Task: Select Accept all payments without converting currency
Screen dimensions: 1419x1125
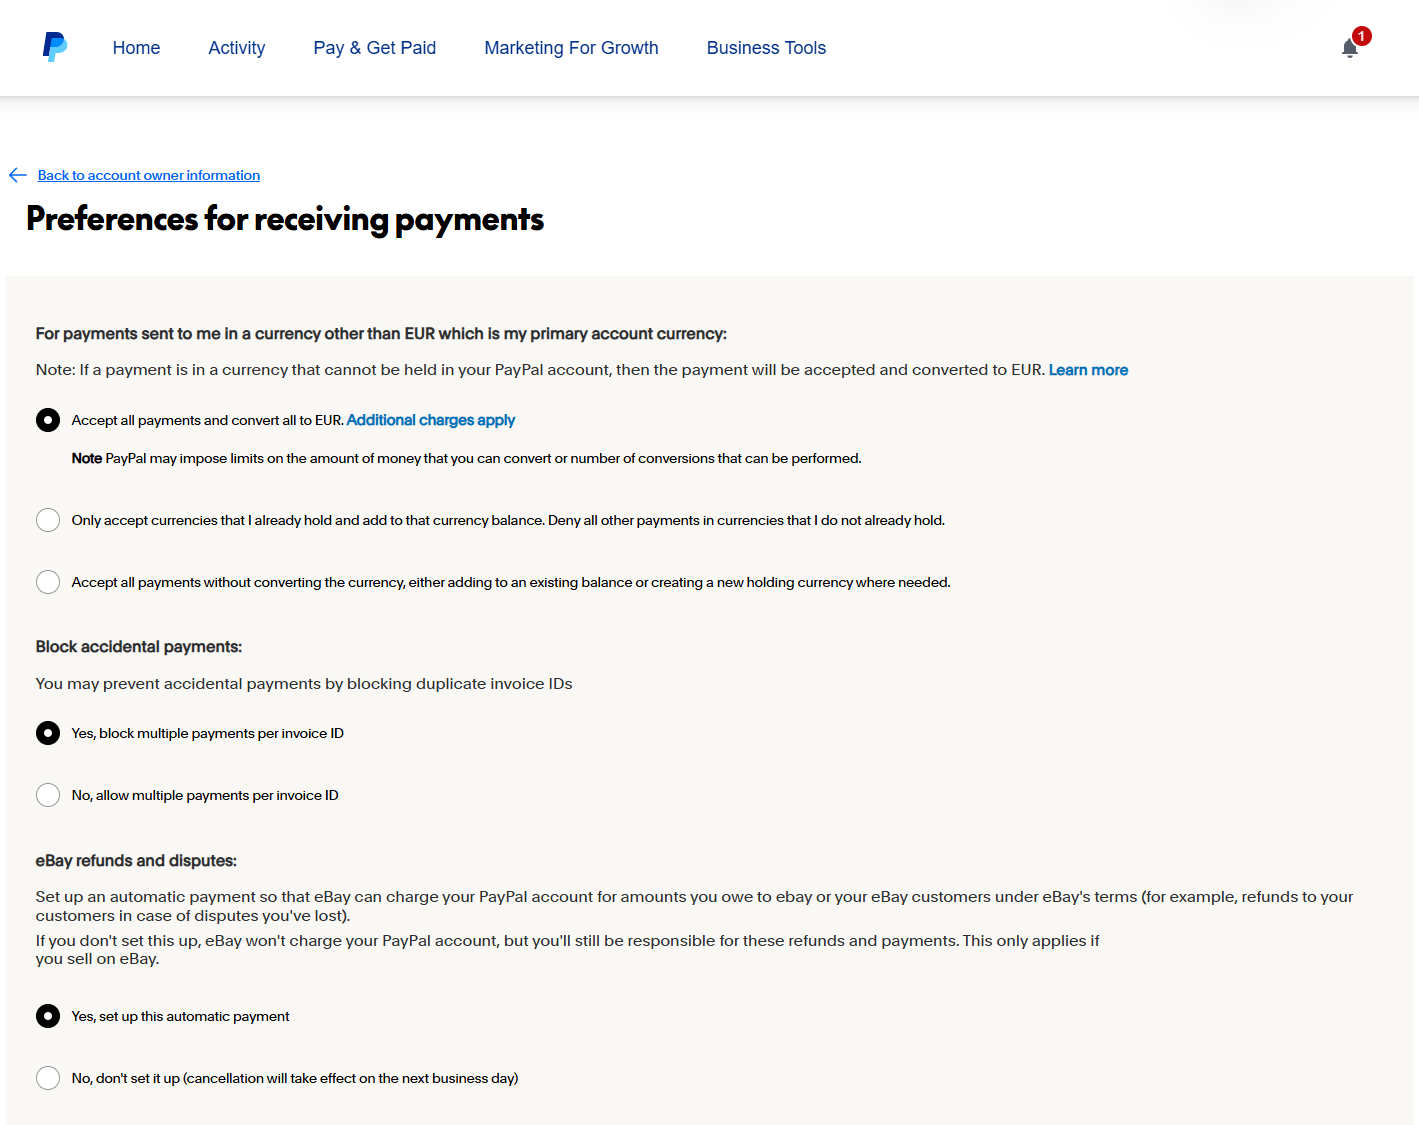Action: click(48, 582)
